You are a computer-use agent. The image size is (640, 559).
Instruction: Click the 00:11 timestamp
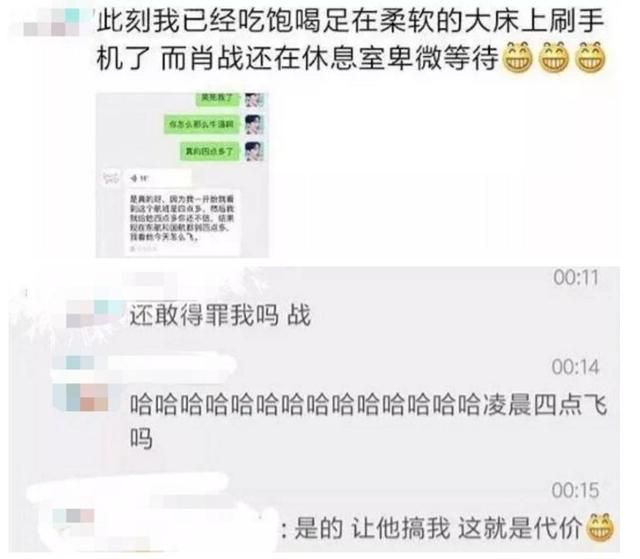click(576, 278)
